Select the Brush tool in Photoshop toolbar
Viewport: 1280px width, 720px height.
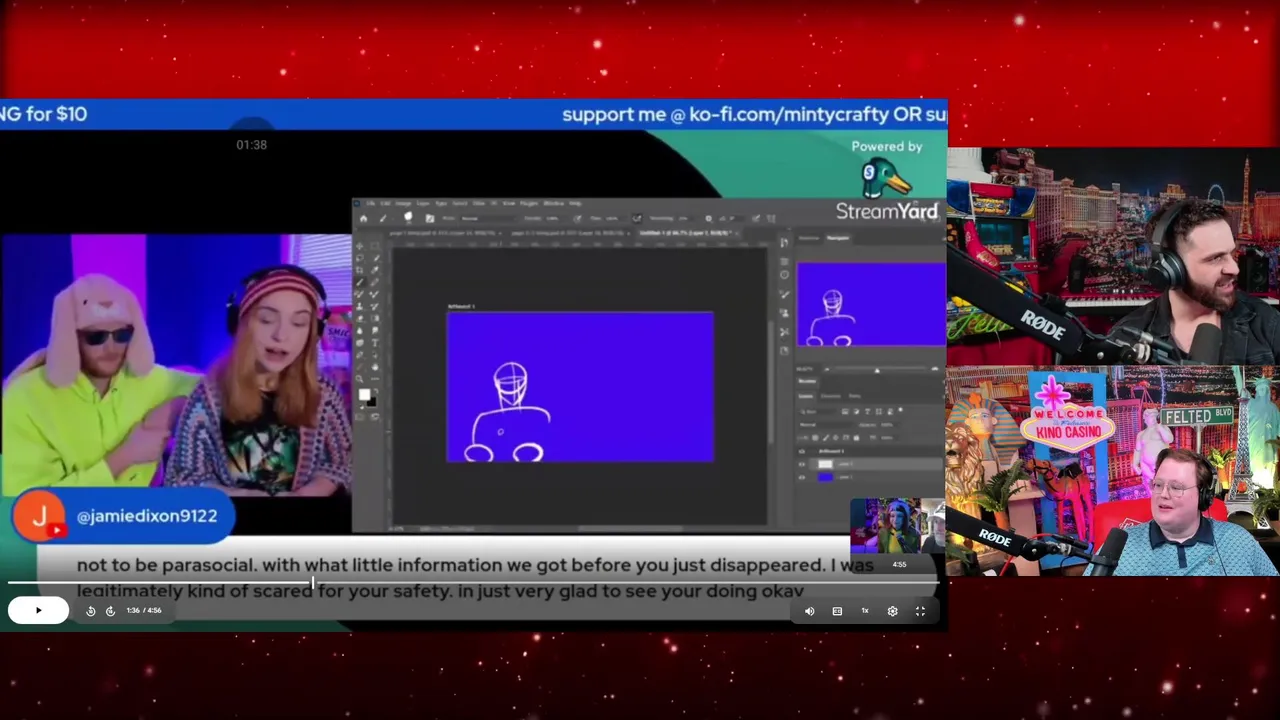point(360,283)
